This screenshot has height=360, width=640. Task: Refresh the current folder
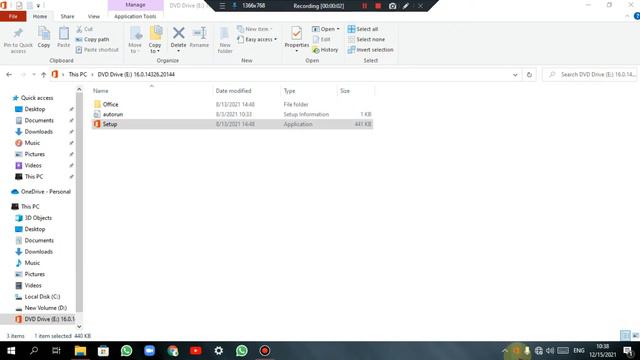click(529, 75)
